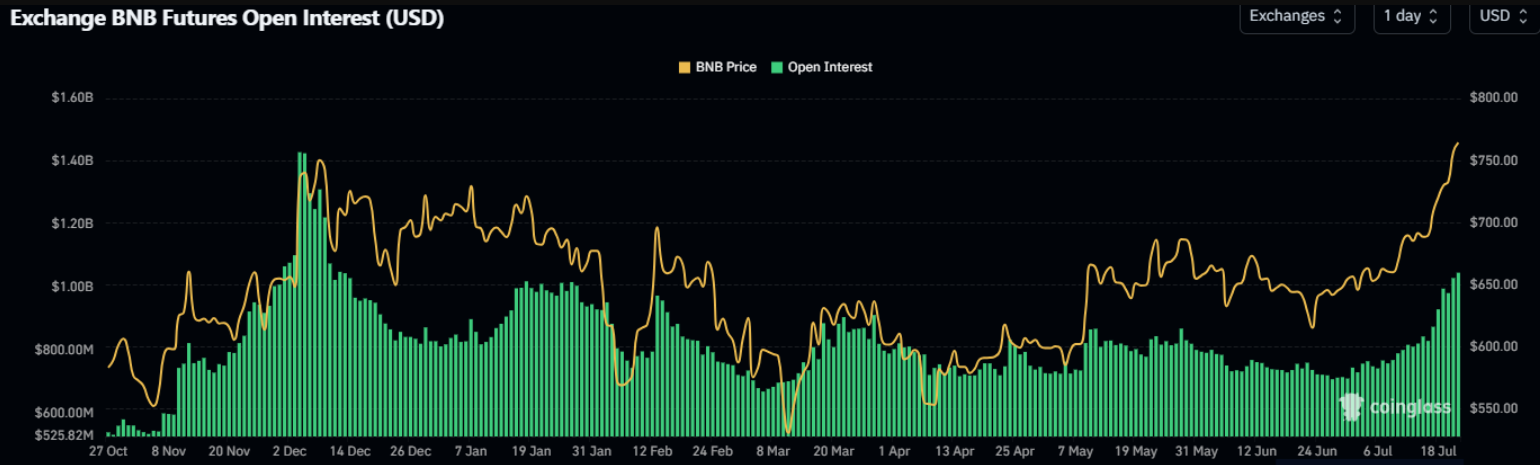1540x465 pixels.
Task: Click the 24 Jun date label
Action: (1317, 452)
